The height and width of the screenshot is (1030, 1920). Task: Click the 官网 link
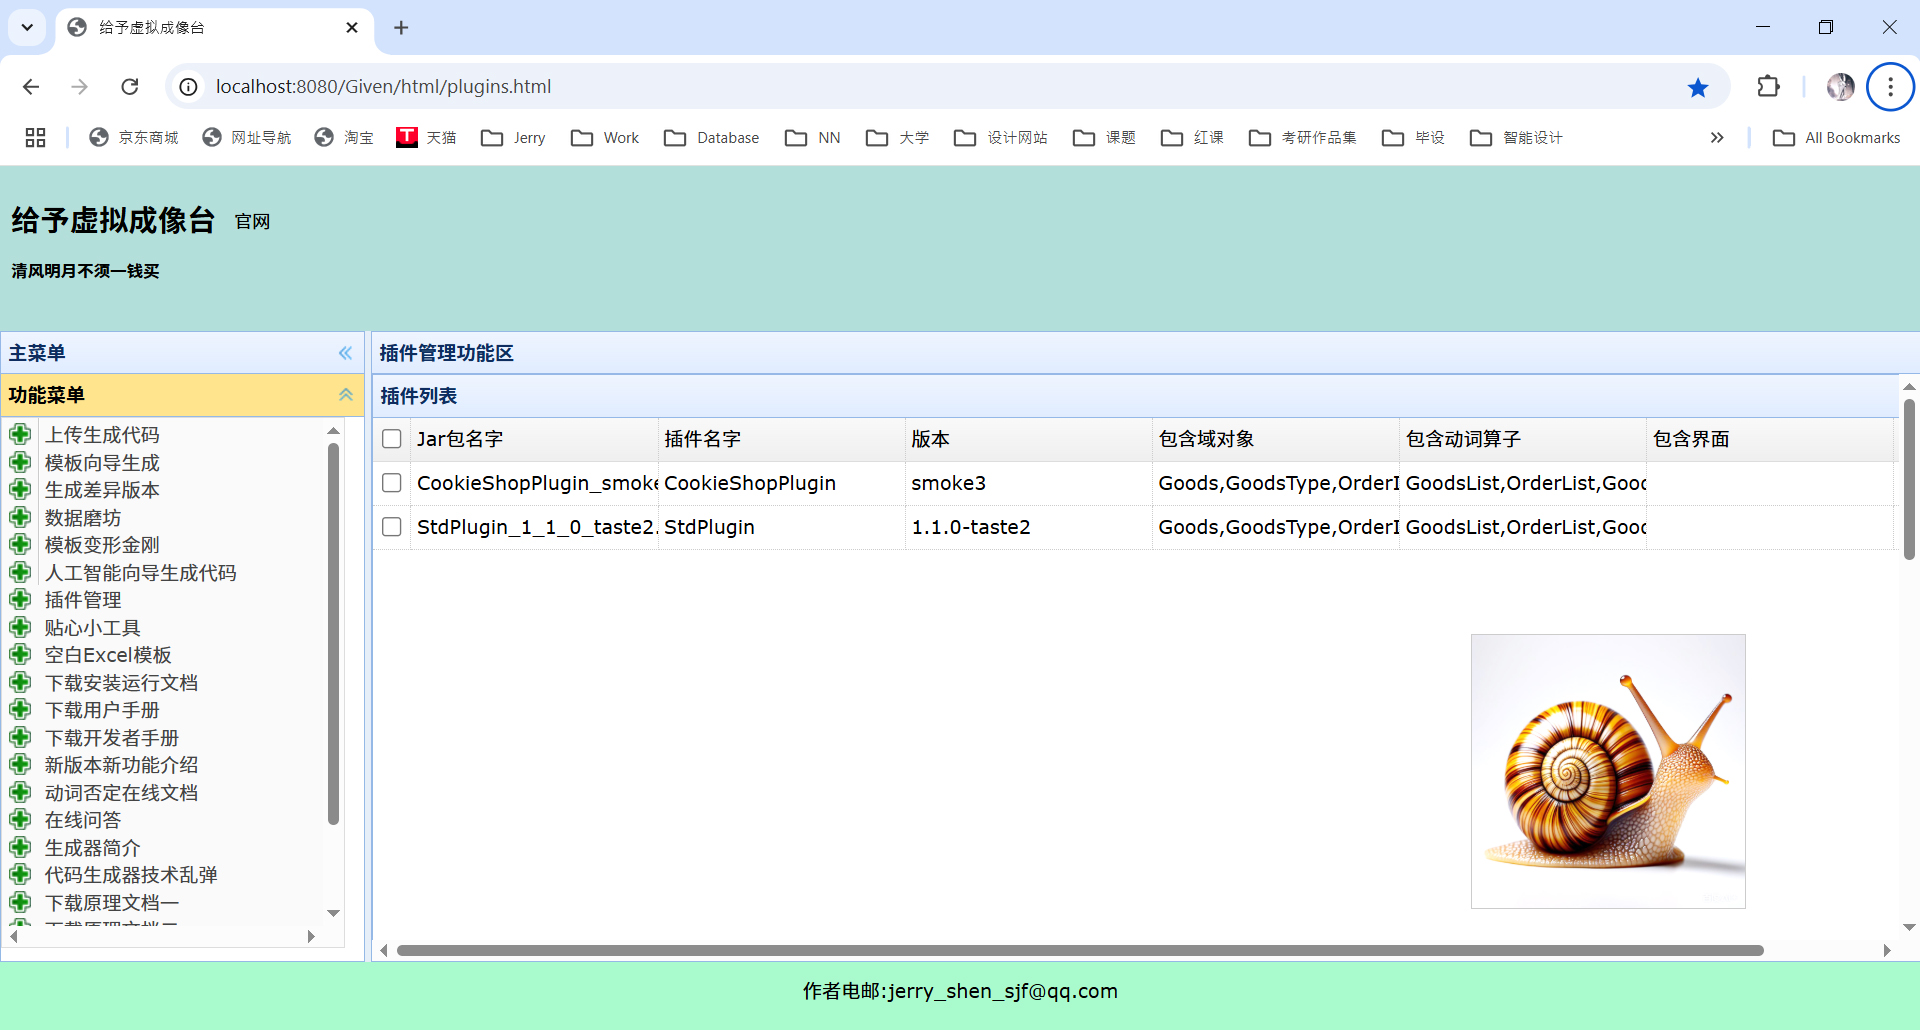(x=251, y=222)
